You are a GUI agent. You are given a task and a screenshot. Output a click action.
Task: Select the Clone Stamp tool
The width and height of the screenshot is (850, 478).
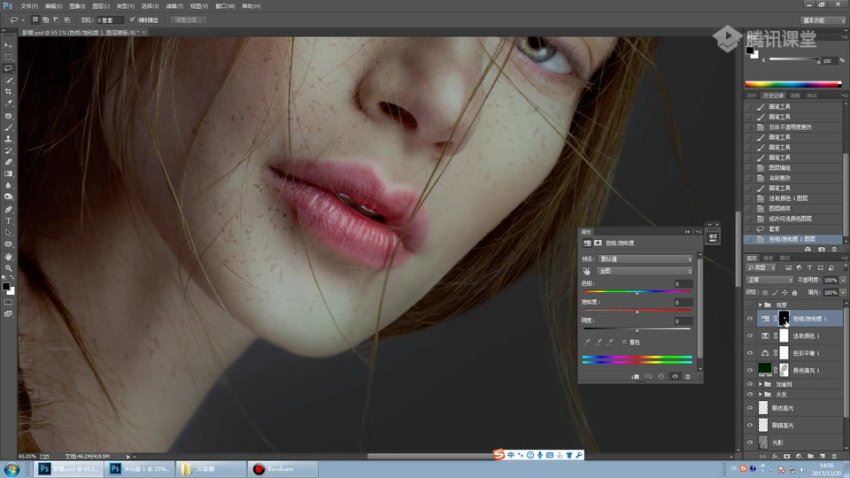(x=8, y=139)
